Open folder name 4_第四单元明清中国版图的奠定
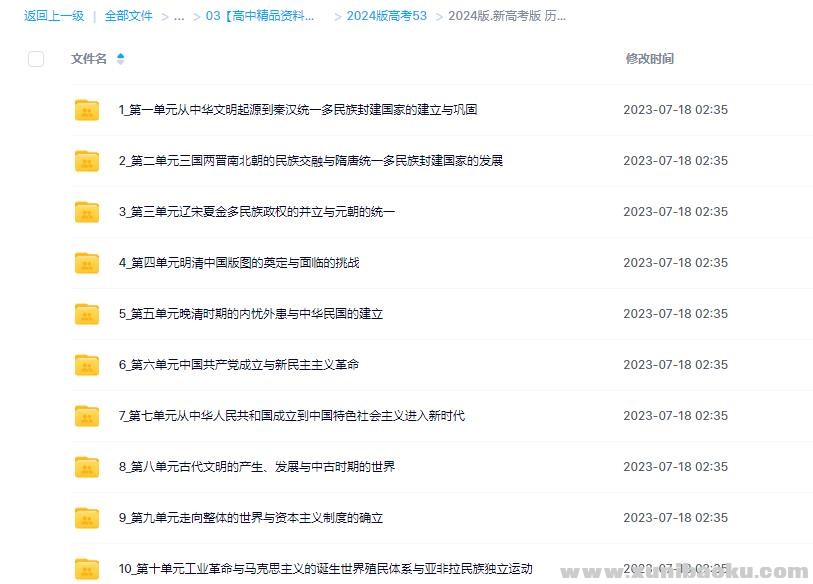The height and width of the screenshot is (584, 813). (x=238, y=263)
